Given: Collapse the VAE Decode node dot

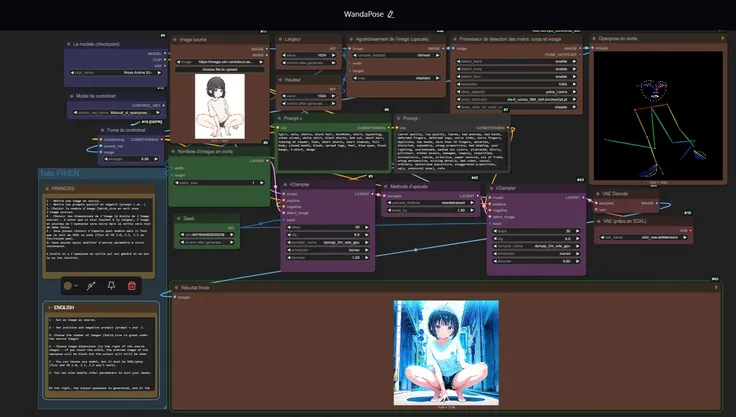Looking at the screenshot, I should pos(598,193).
